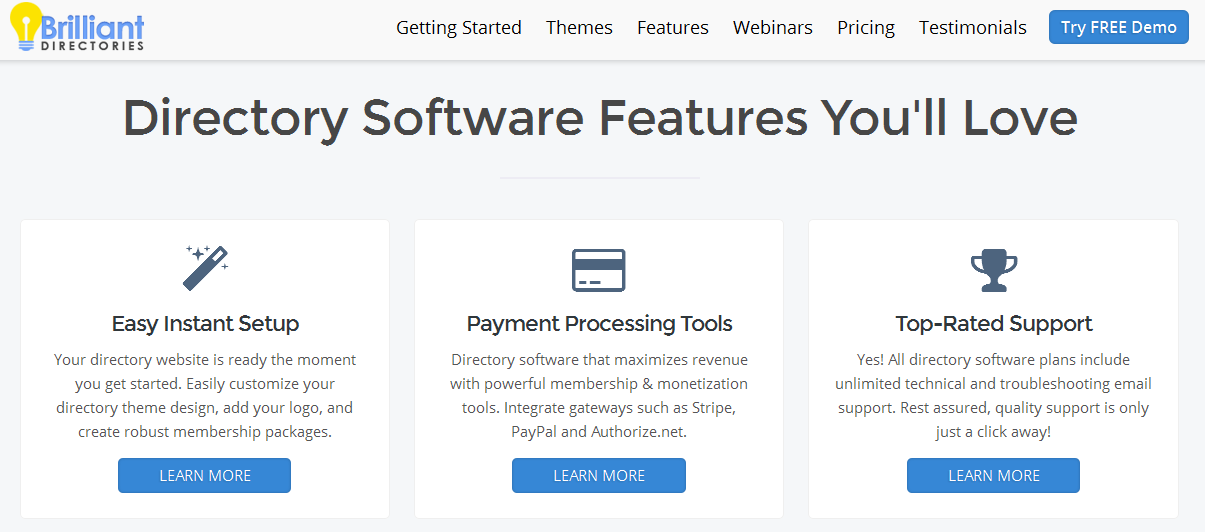Screen dimensions: 1205x532
Task: Go to the Themes page
Action: 579,28
